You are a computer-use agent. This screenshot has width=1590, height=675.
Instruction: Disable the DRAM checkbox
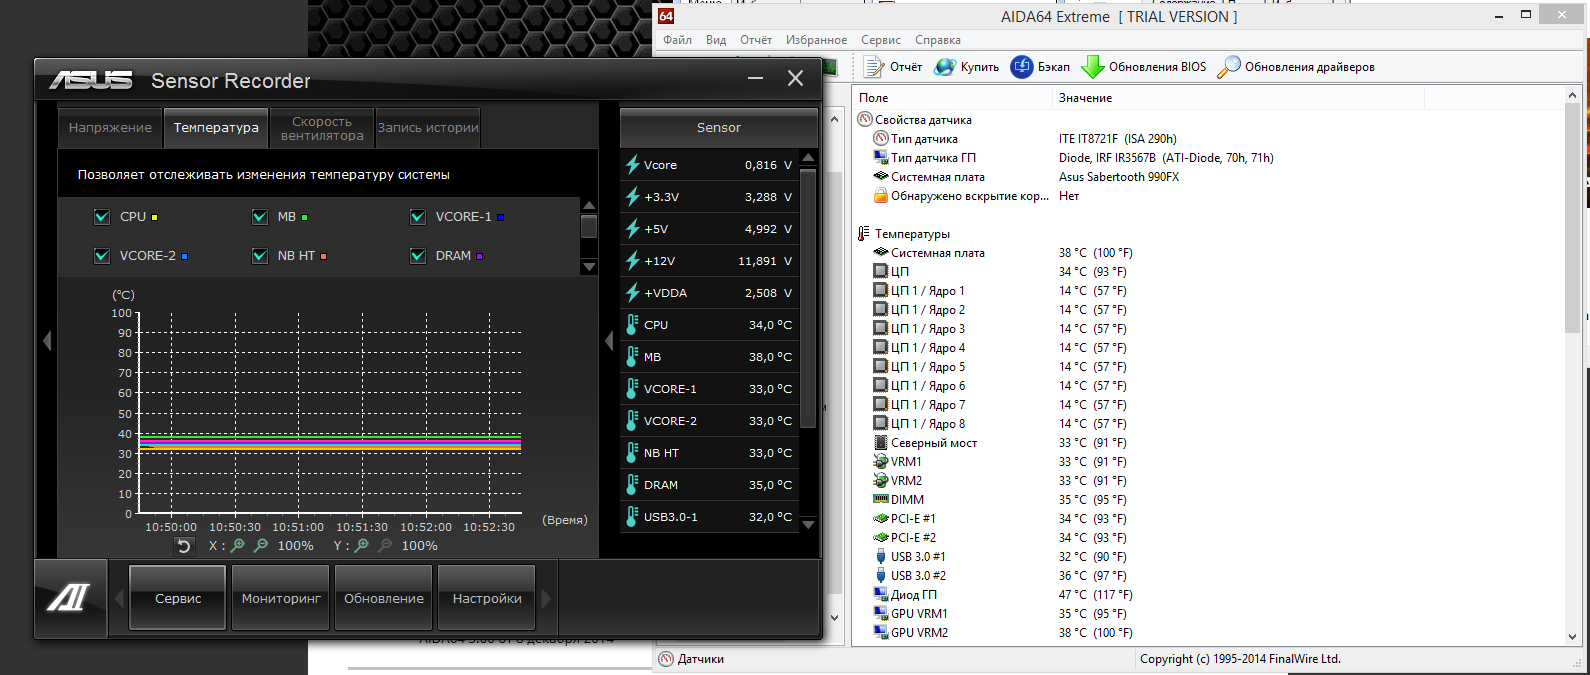pos(418,256)
